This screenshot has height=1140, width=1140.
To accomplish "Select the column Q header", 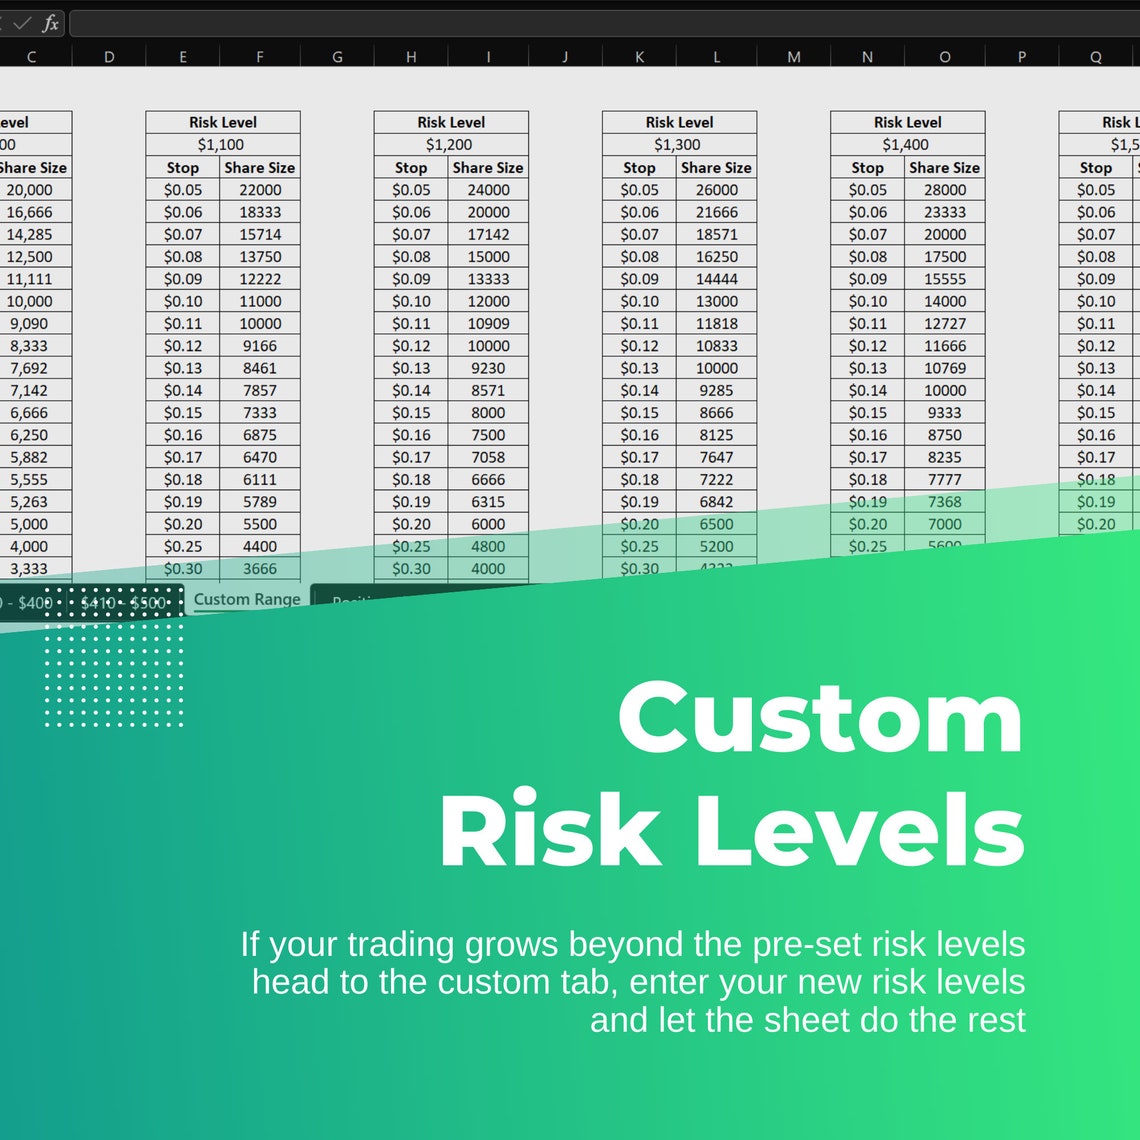I will coord(1095,56).
